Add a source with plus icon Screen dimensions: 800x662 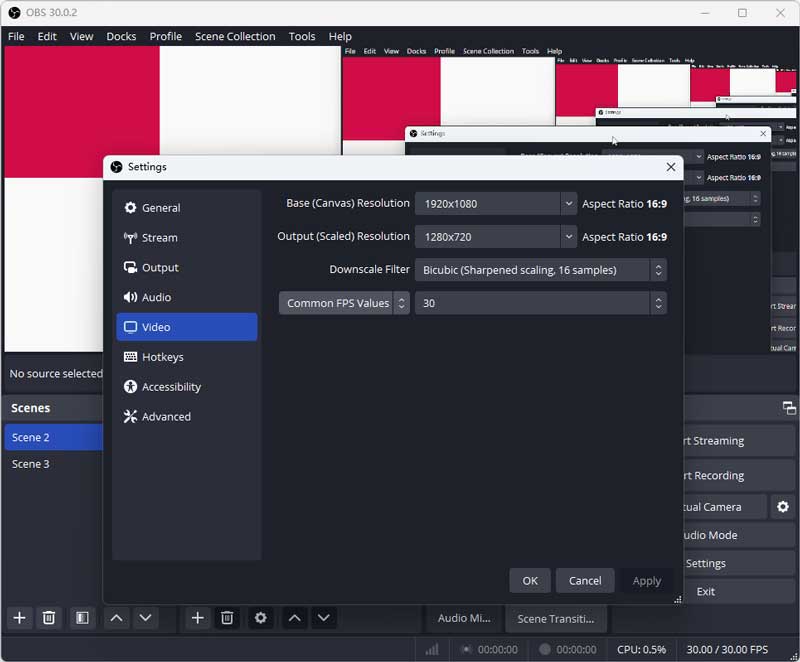coord(198,618)
